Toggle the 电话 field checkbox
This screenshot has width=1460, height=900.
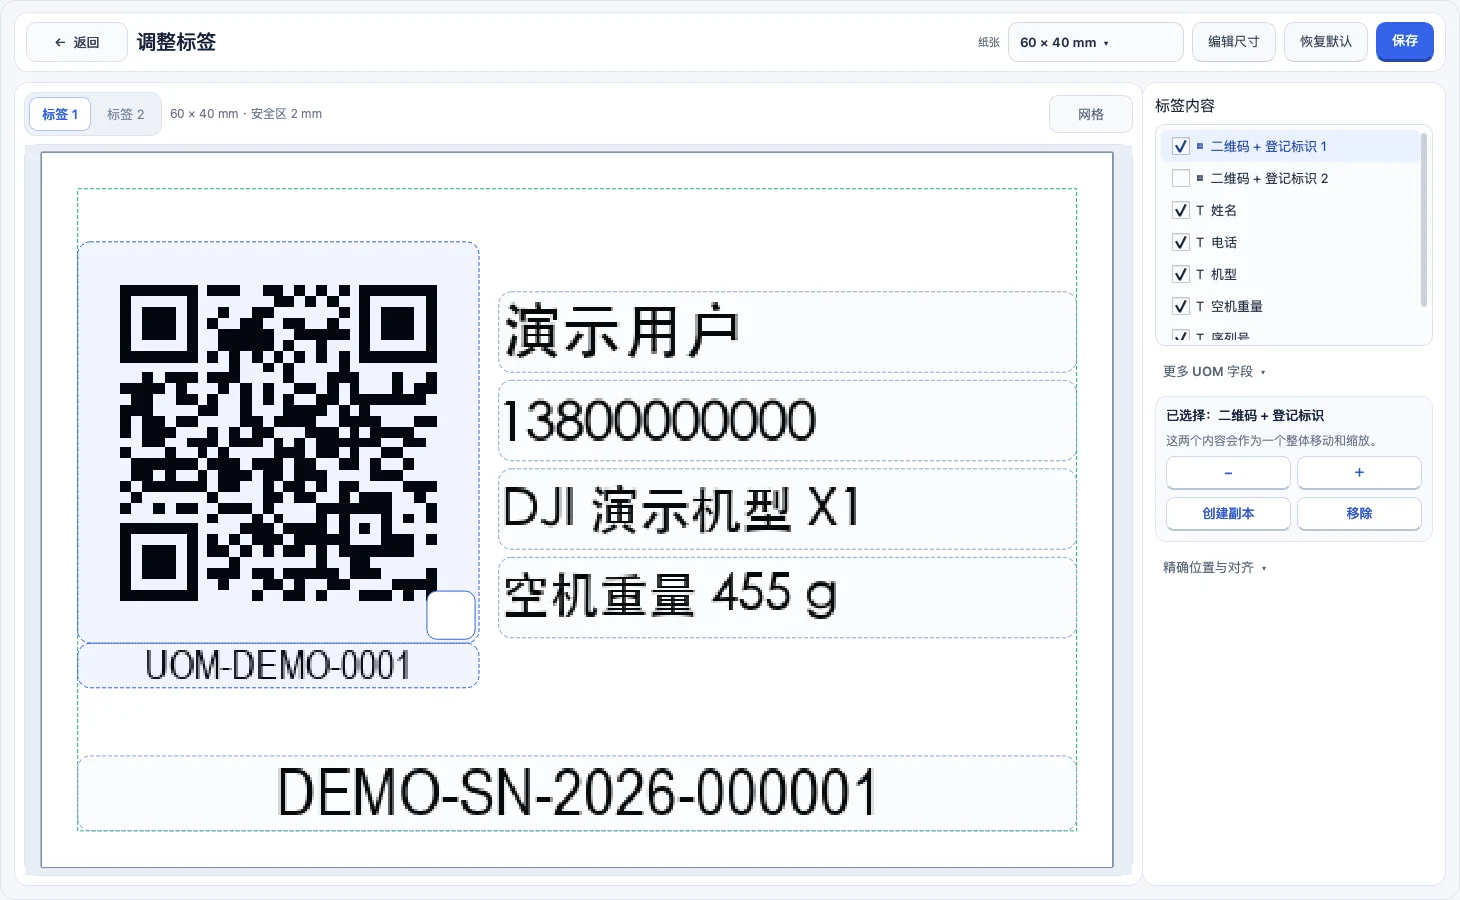(1181, 242)
